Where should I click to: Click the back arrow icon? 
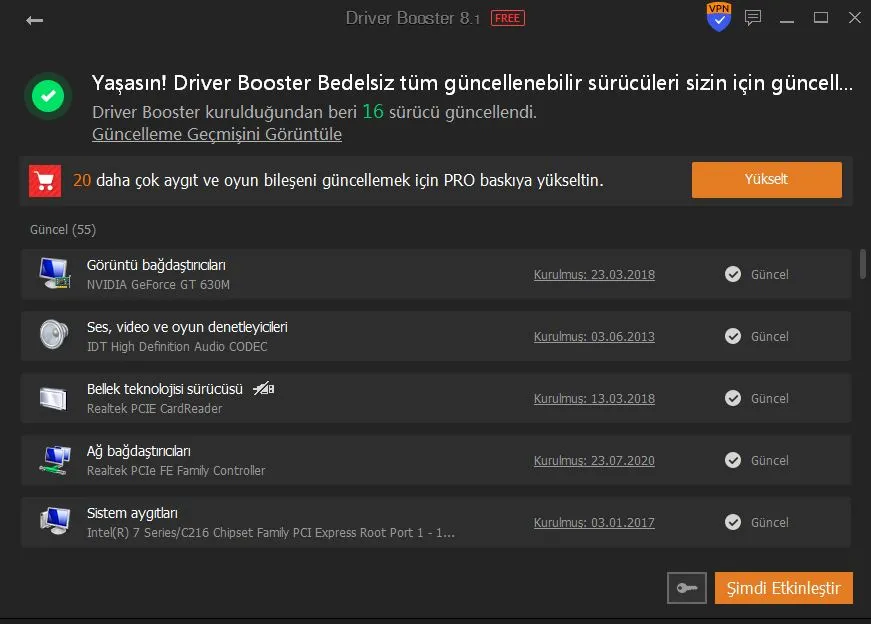click(35, 20)
